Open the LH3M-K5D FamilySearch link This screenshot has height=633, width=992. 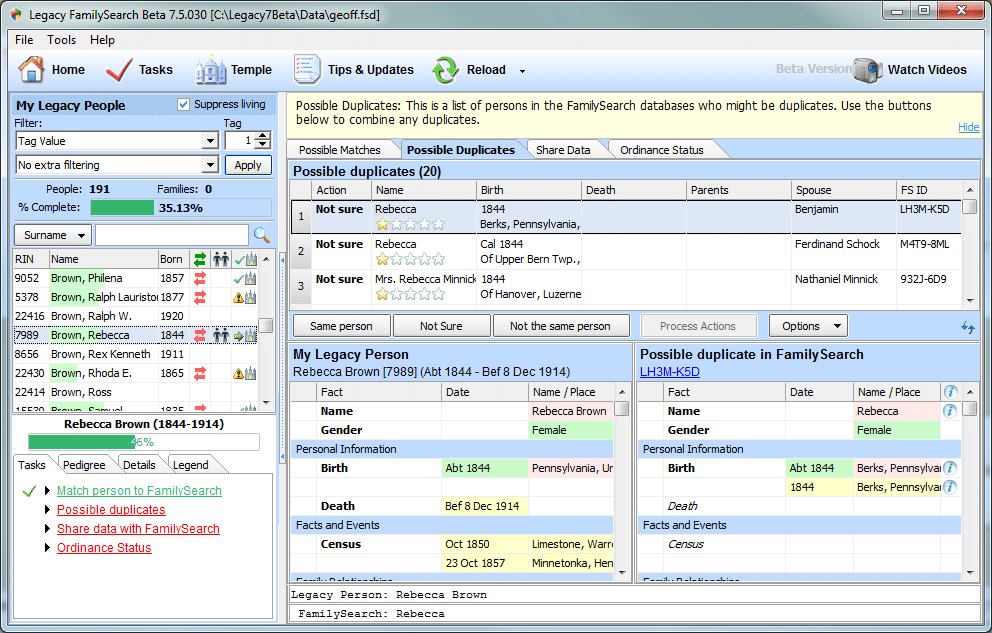[669, 372]
